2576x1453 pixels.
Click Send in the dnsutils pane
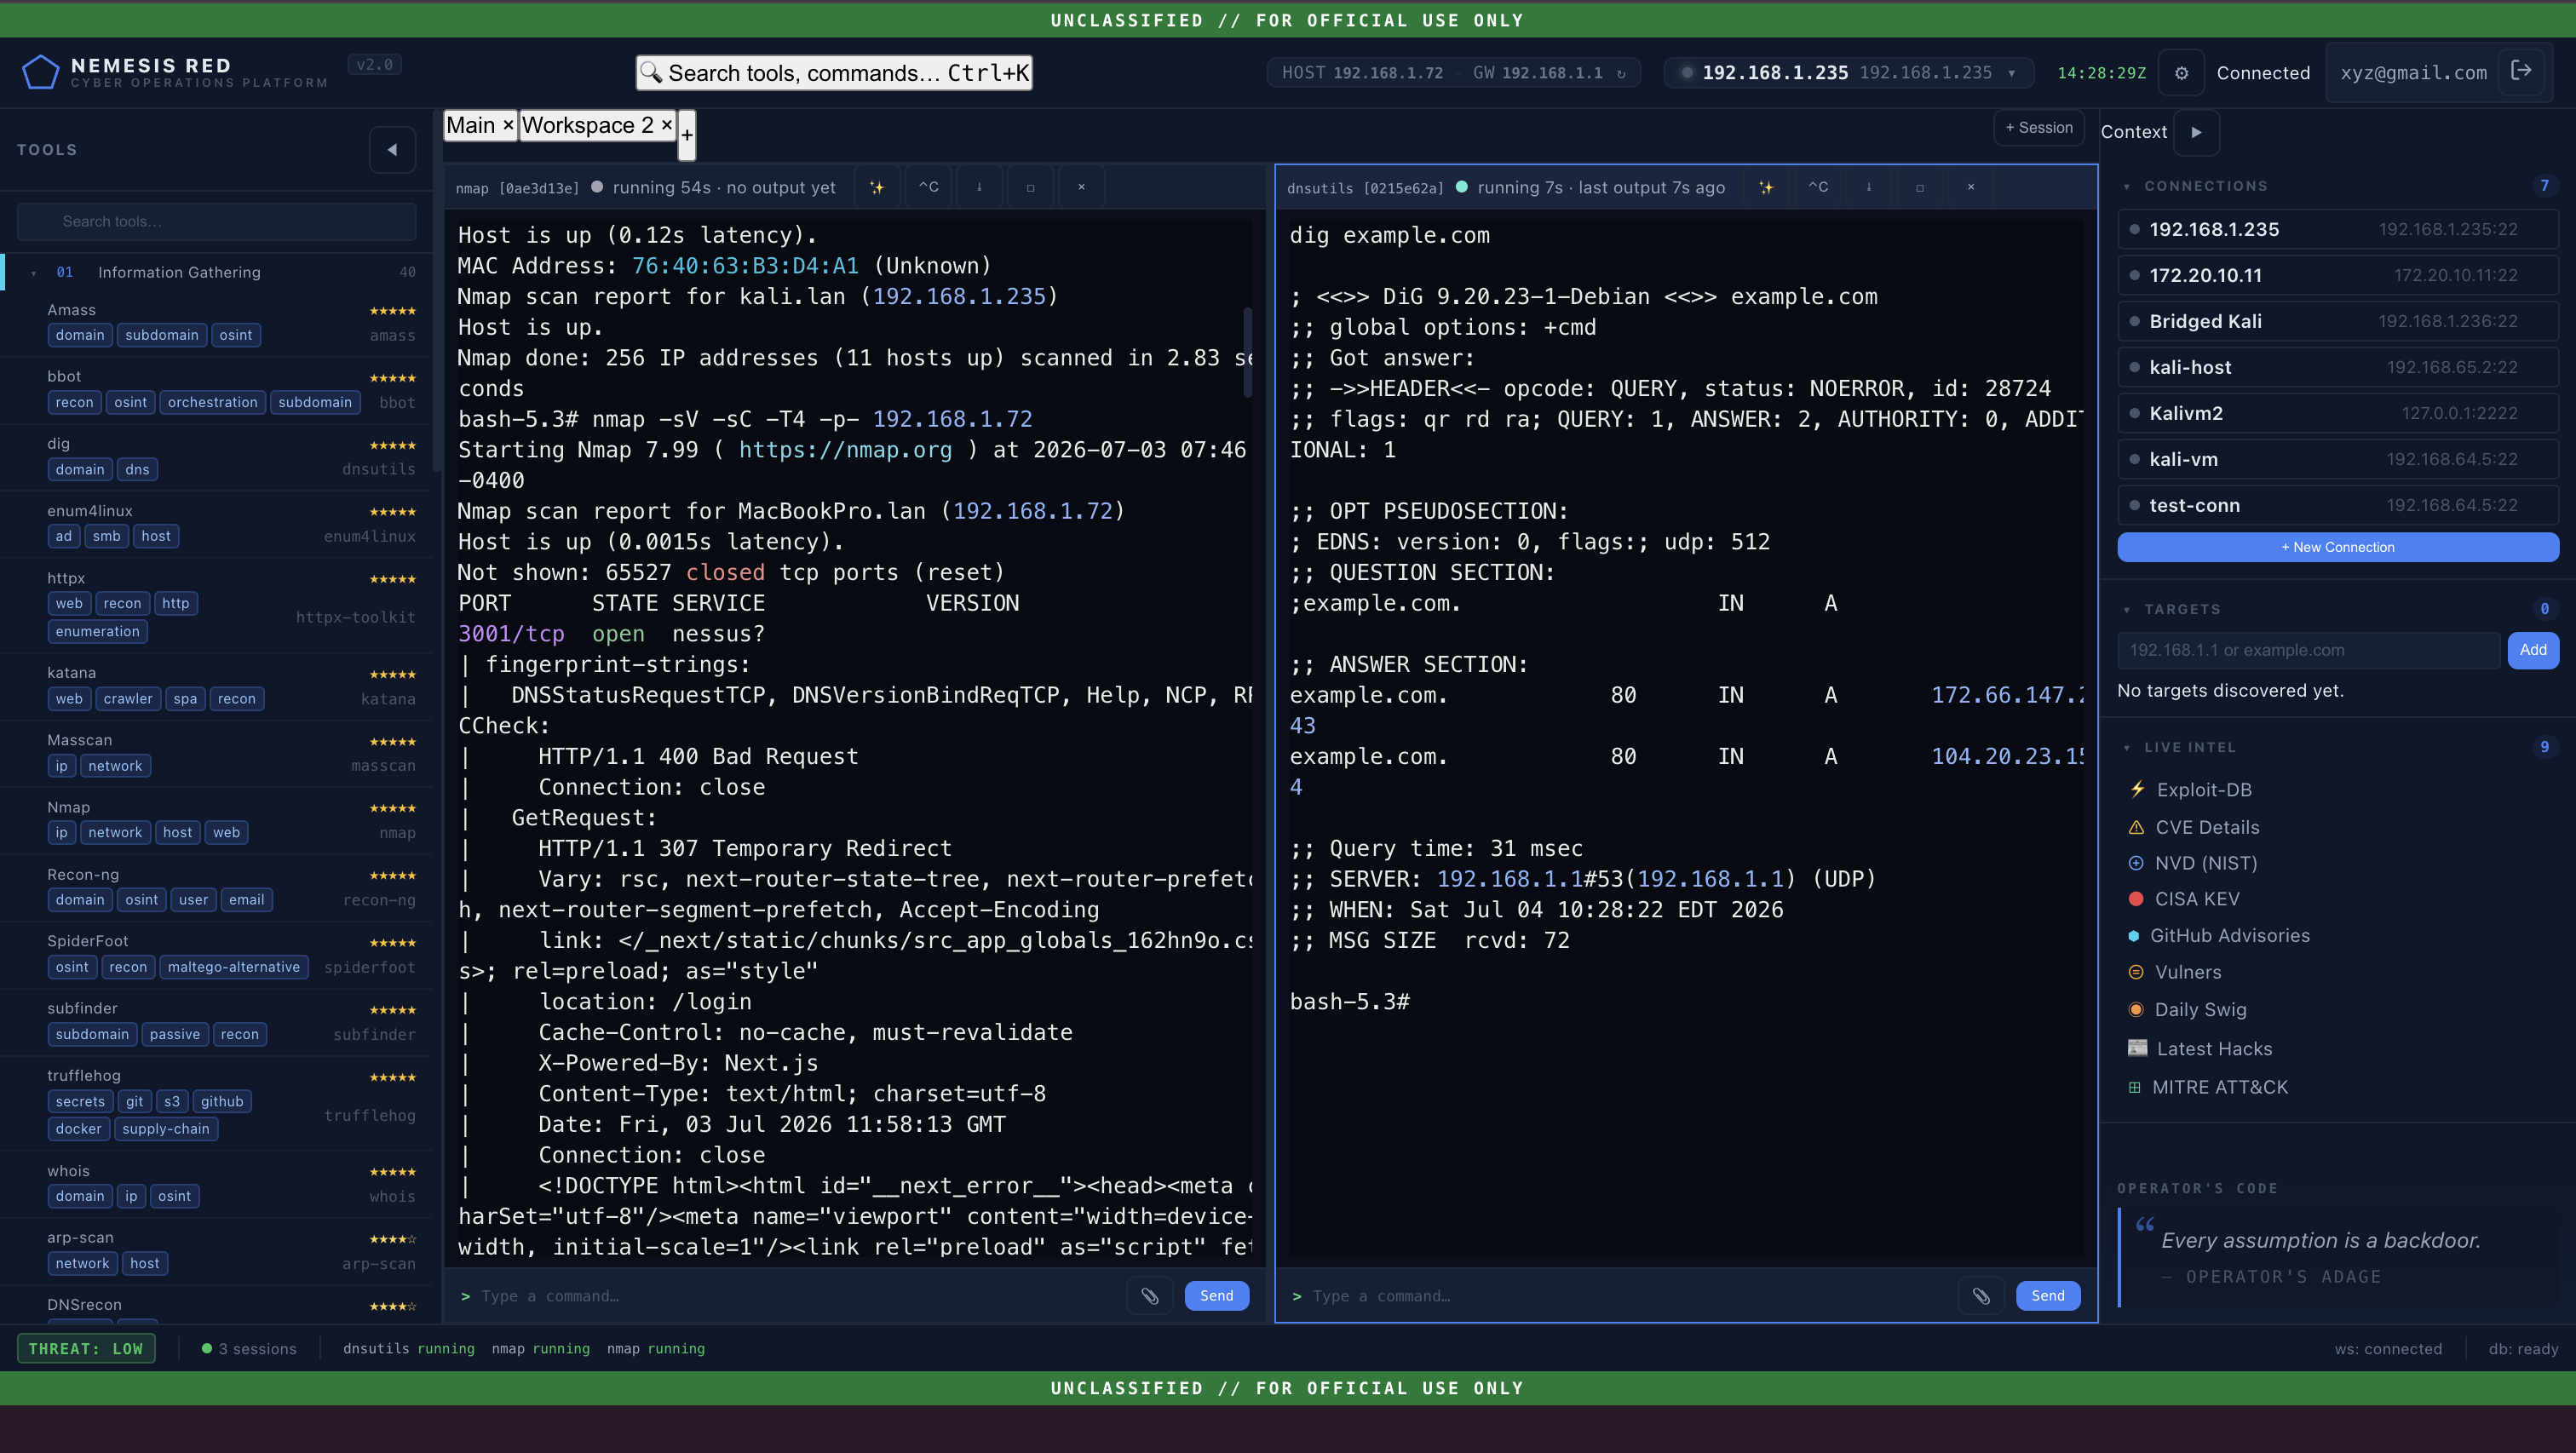[2047, 1296]
